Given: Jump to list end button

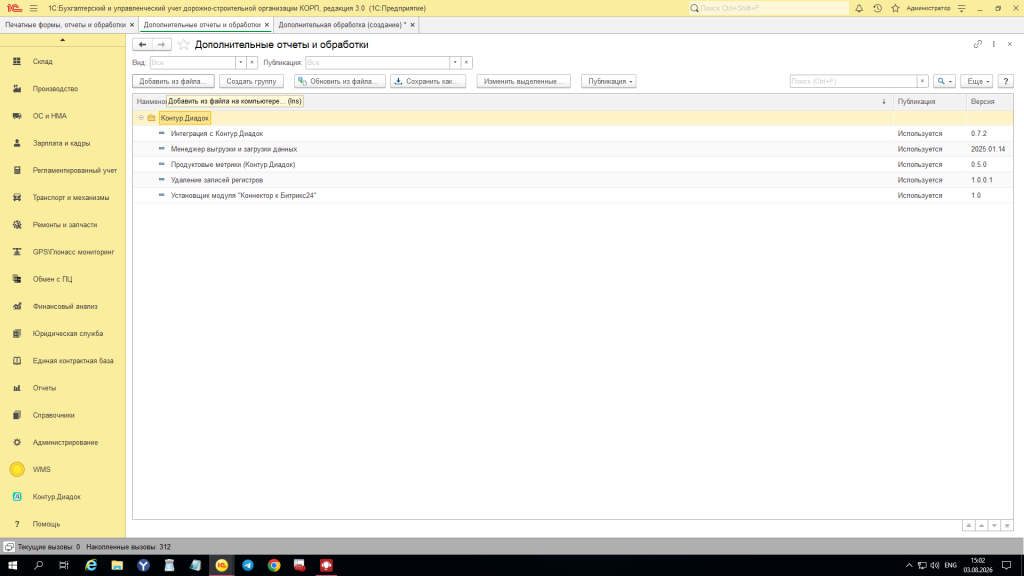Looking at the screenshot, I should click(x=1007, y=526).
